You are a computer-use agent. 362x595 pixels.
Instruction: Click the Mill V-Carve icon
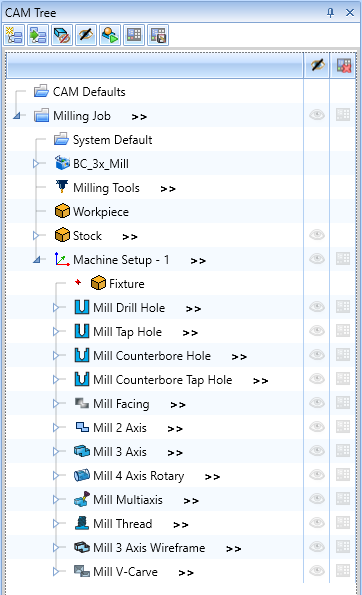point(82,571)
